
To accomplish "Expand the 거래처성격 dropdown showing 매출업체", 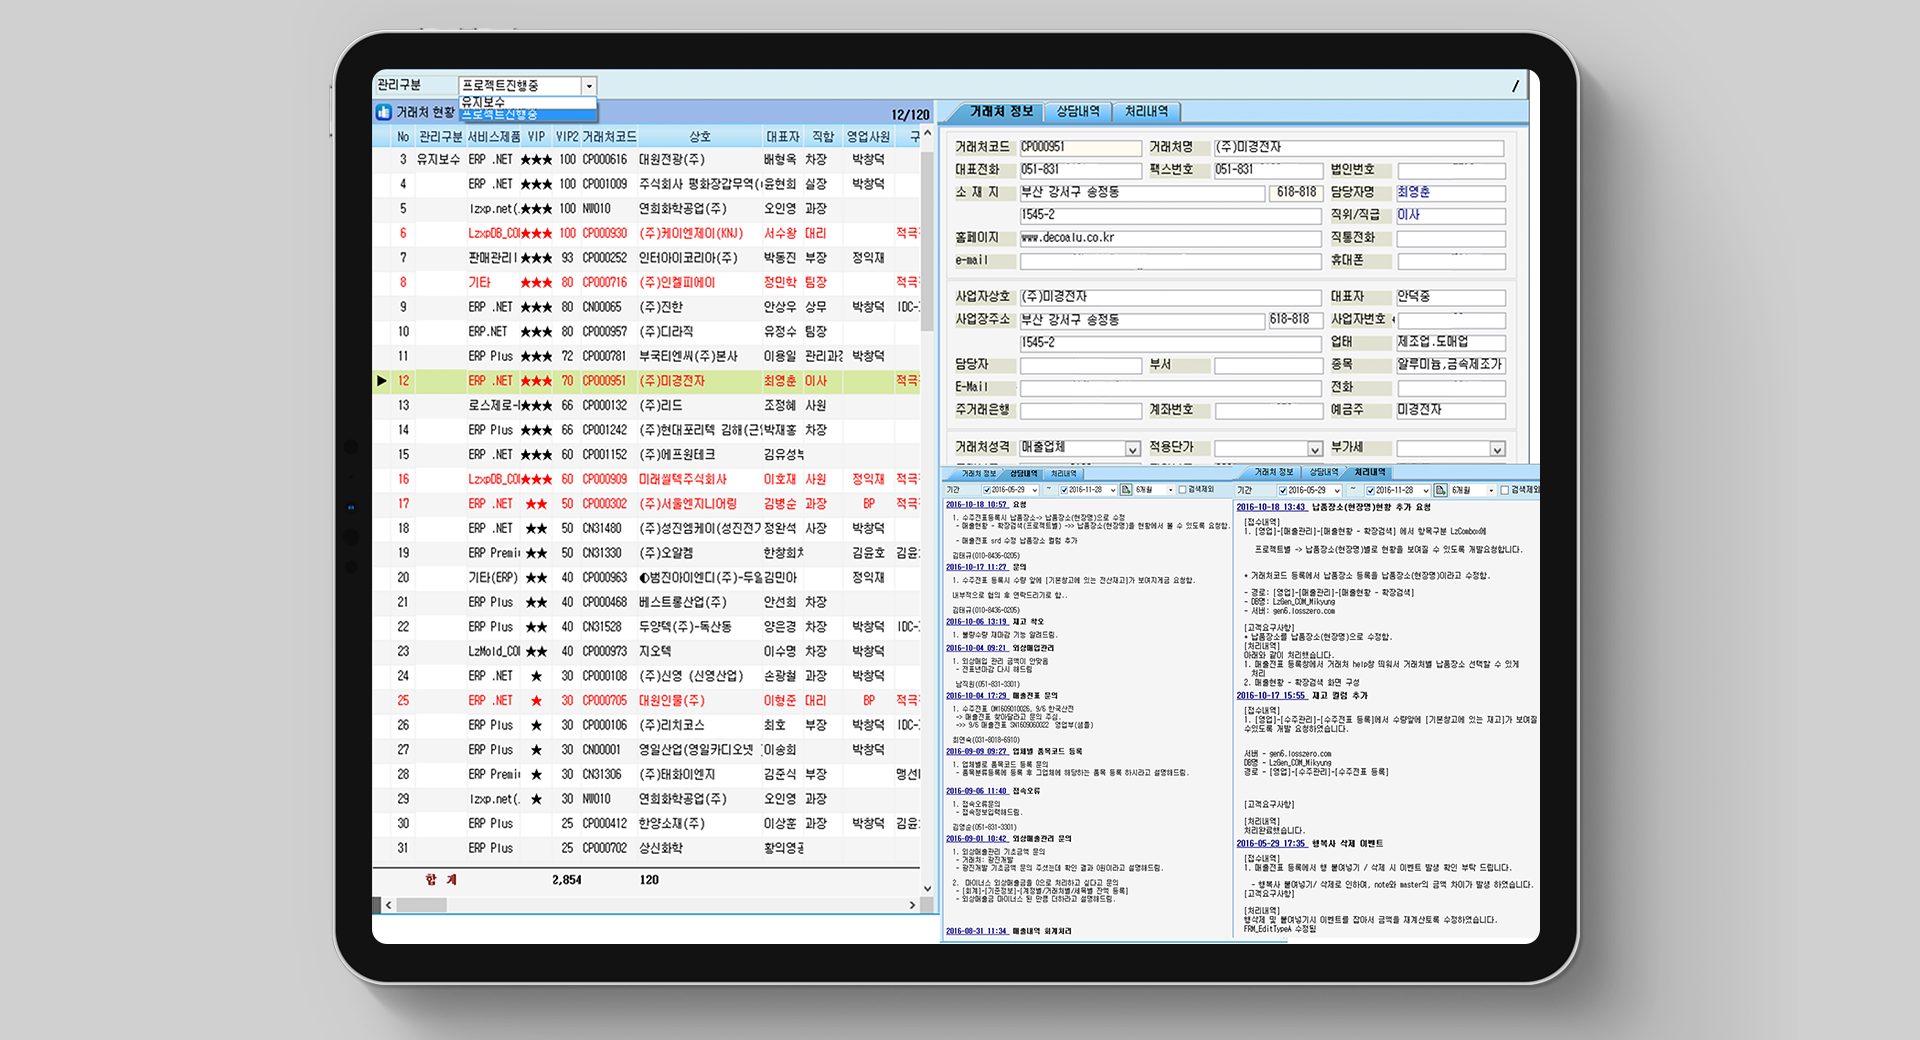I will (x=1132, y=449).
